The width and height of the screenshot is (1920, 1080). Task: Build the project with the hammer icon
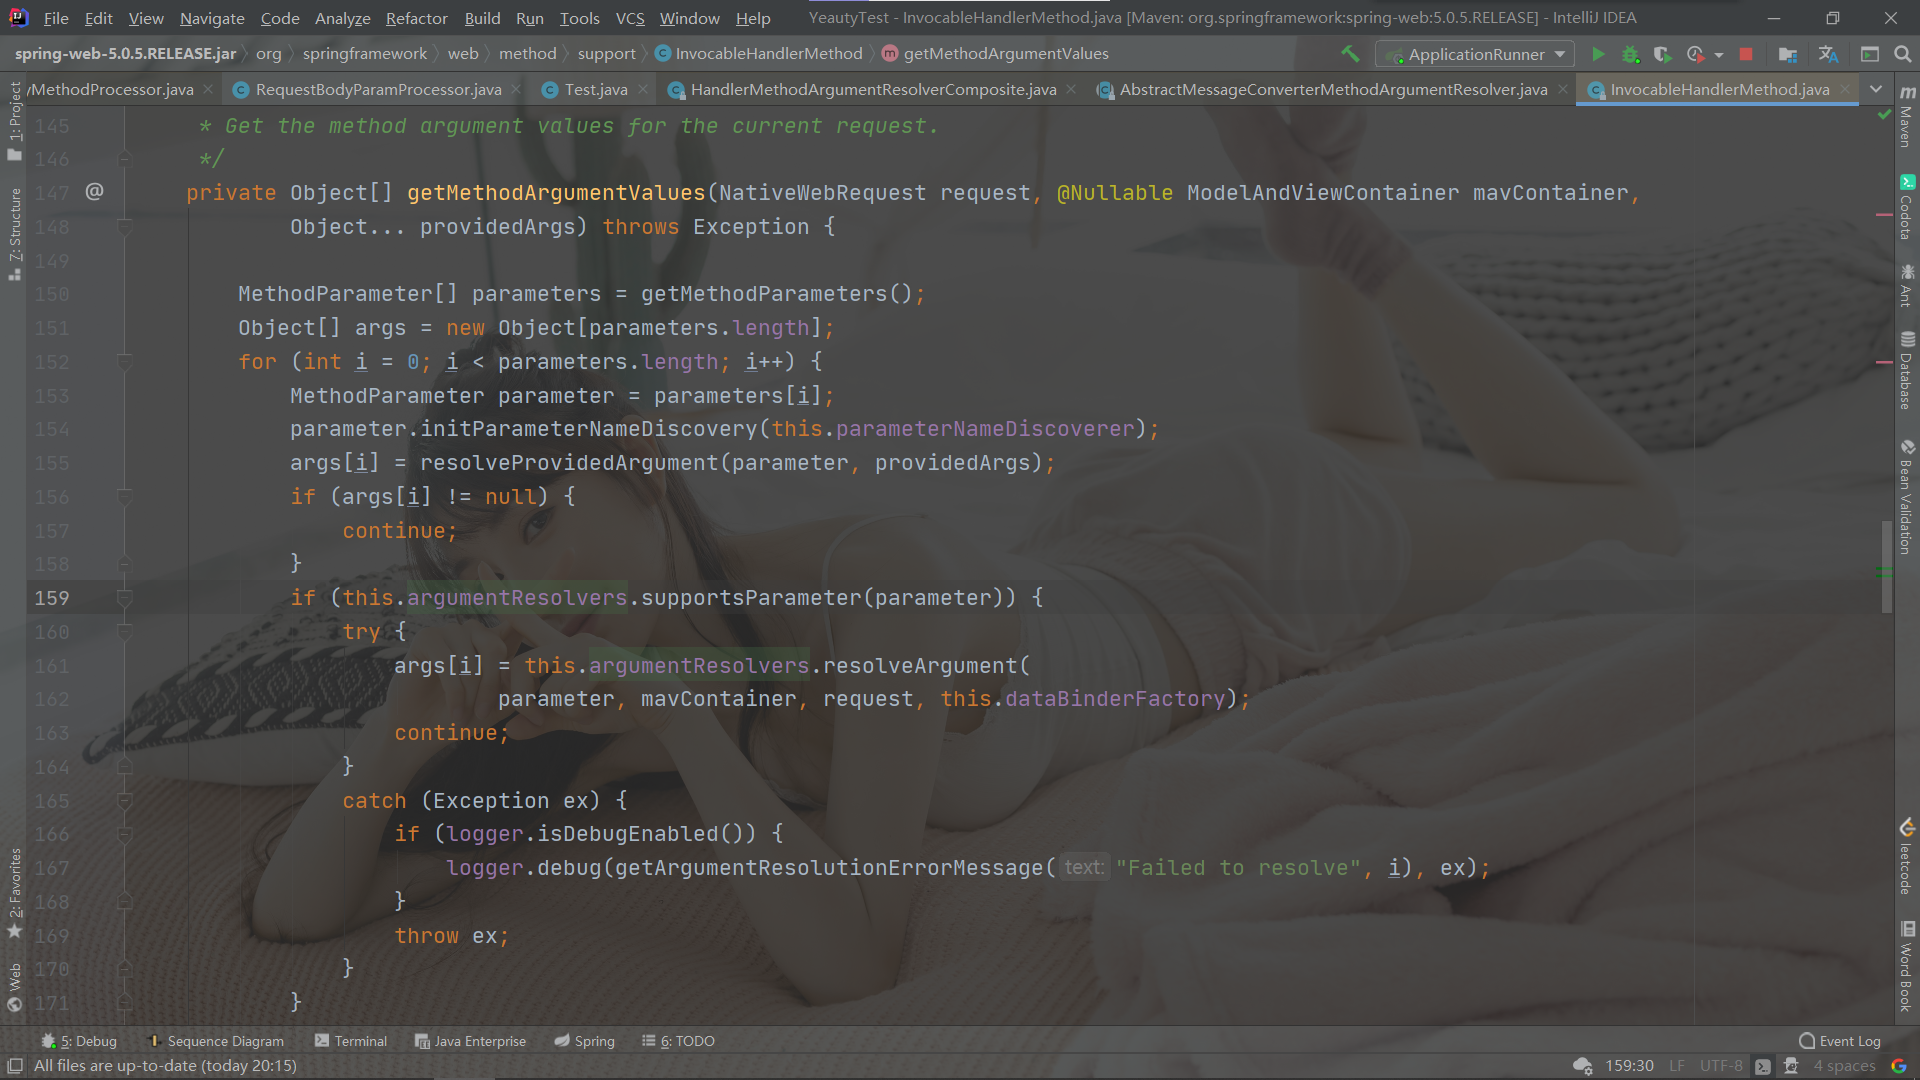[x=1350, y=54]
